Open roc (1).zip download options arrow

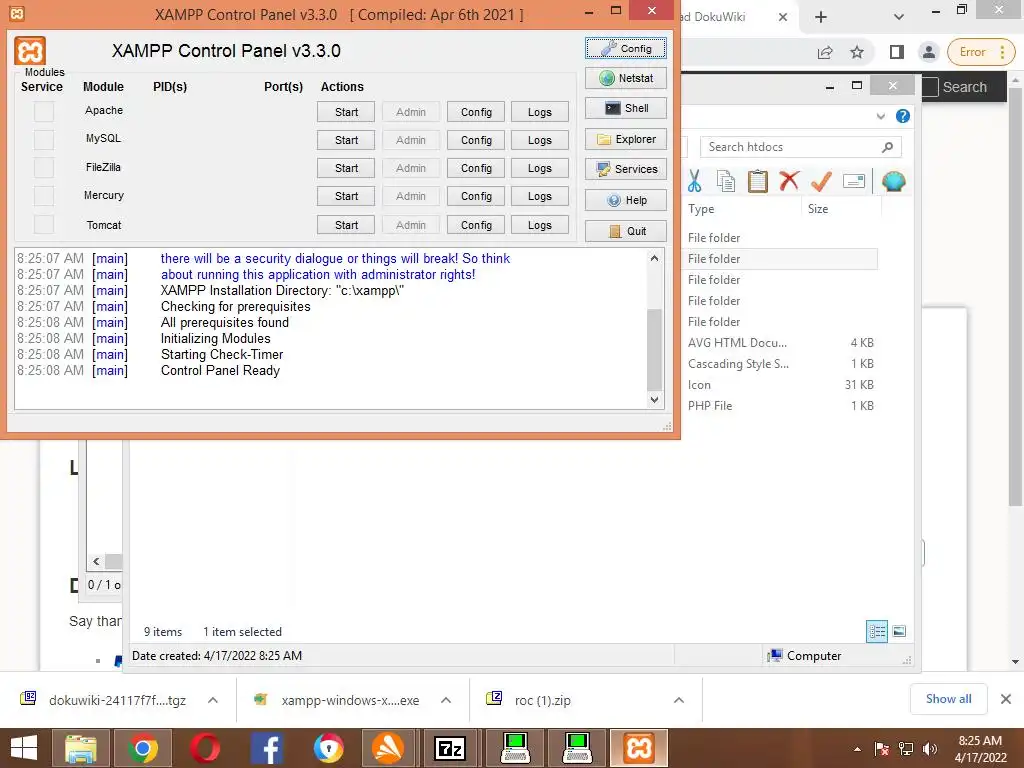click(679, 700)
